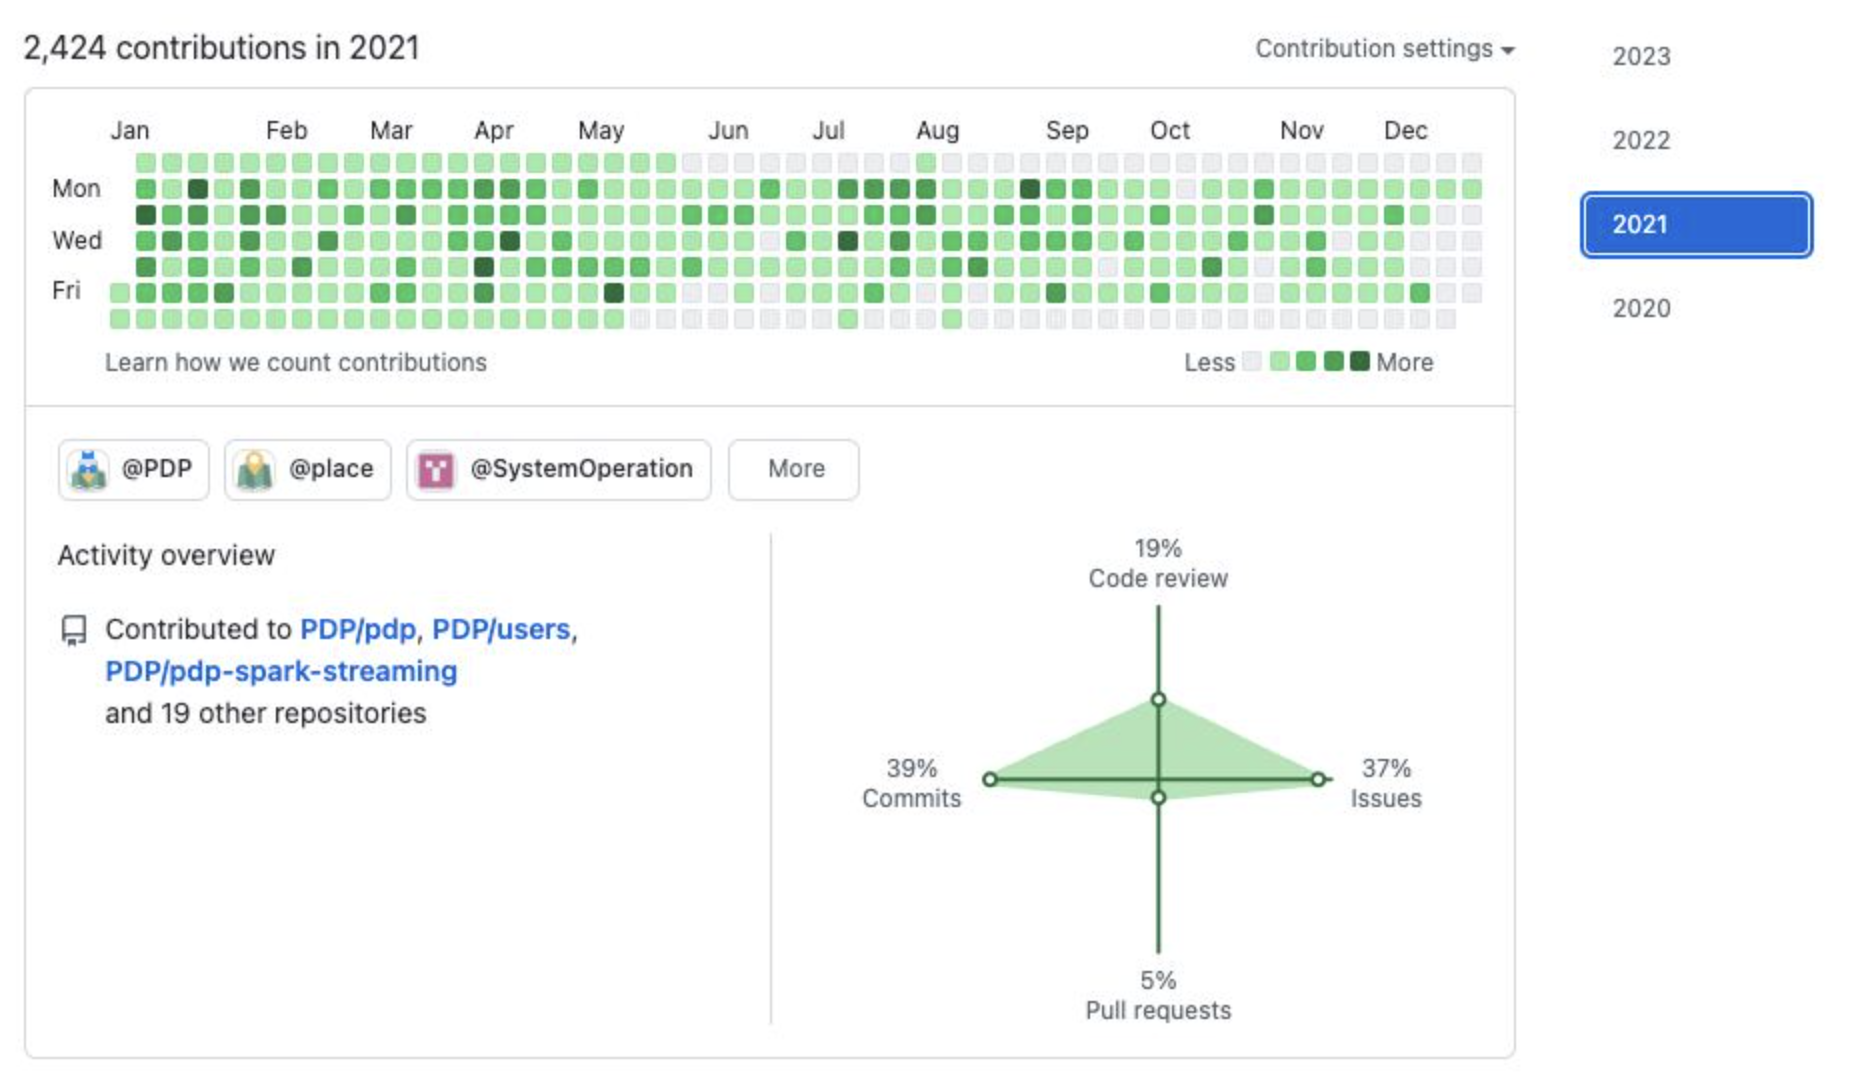Viewport: 1866px width, 1082px height.
Task: Open the PDP/pdp repository link
Action: (357, 629)
